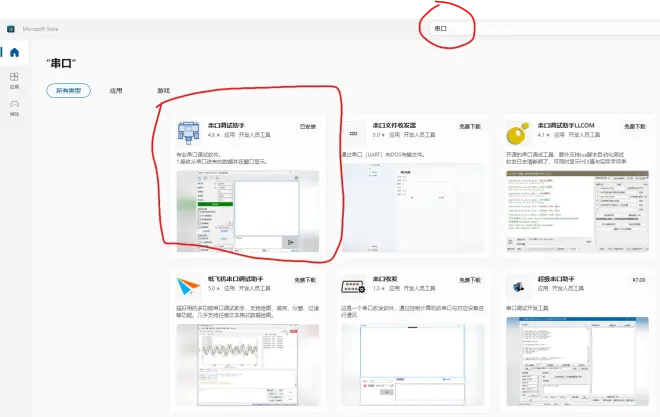Click the 串口收发 serial port icon

353,287
